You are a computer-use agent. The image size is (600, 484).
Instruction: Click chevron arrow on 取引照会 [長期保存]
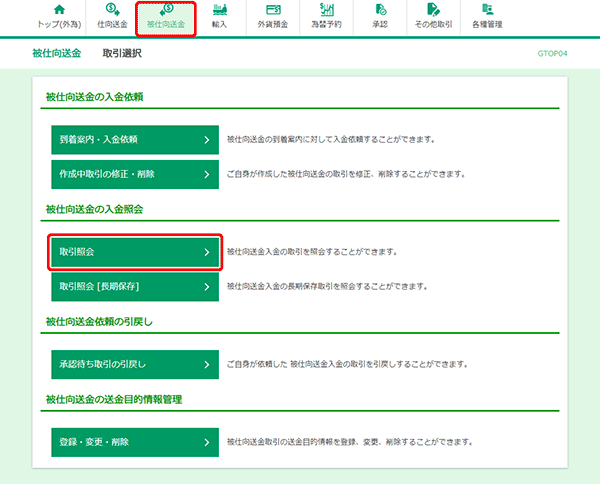[x=206, y=287]
